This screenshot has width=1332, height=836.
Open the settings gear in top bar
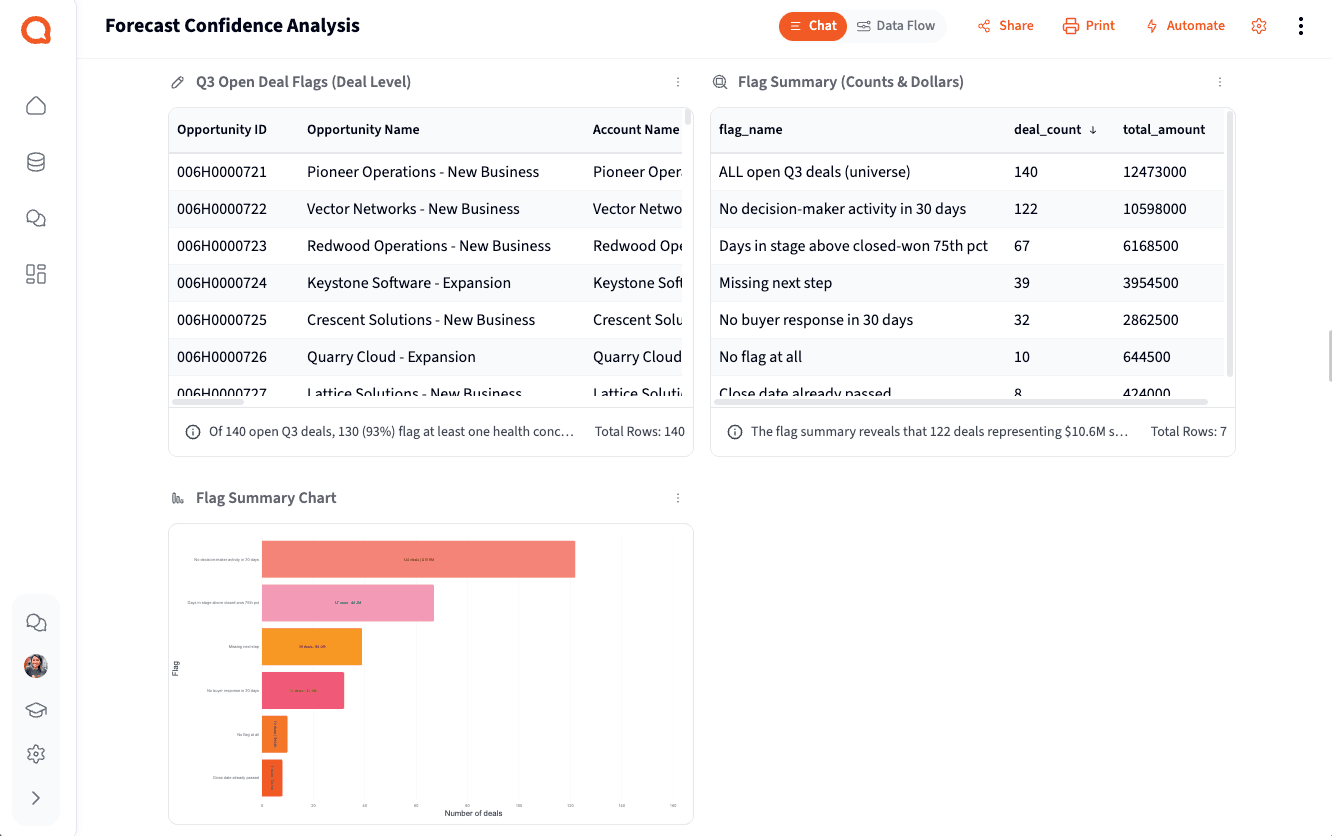(x=1259, y=26)
